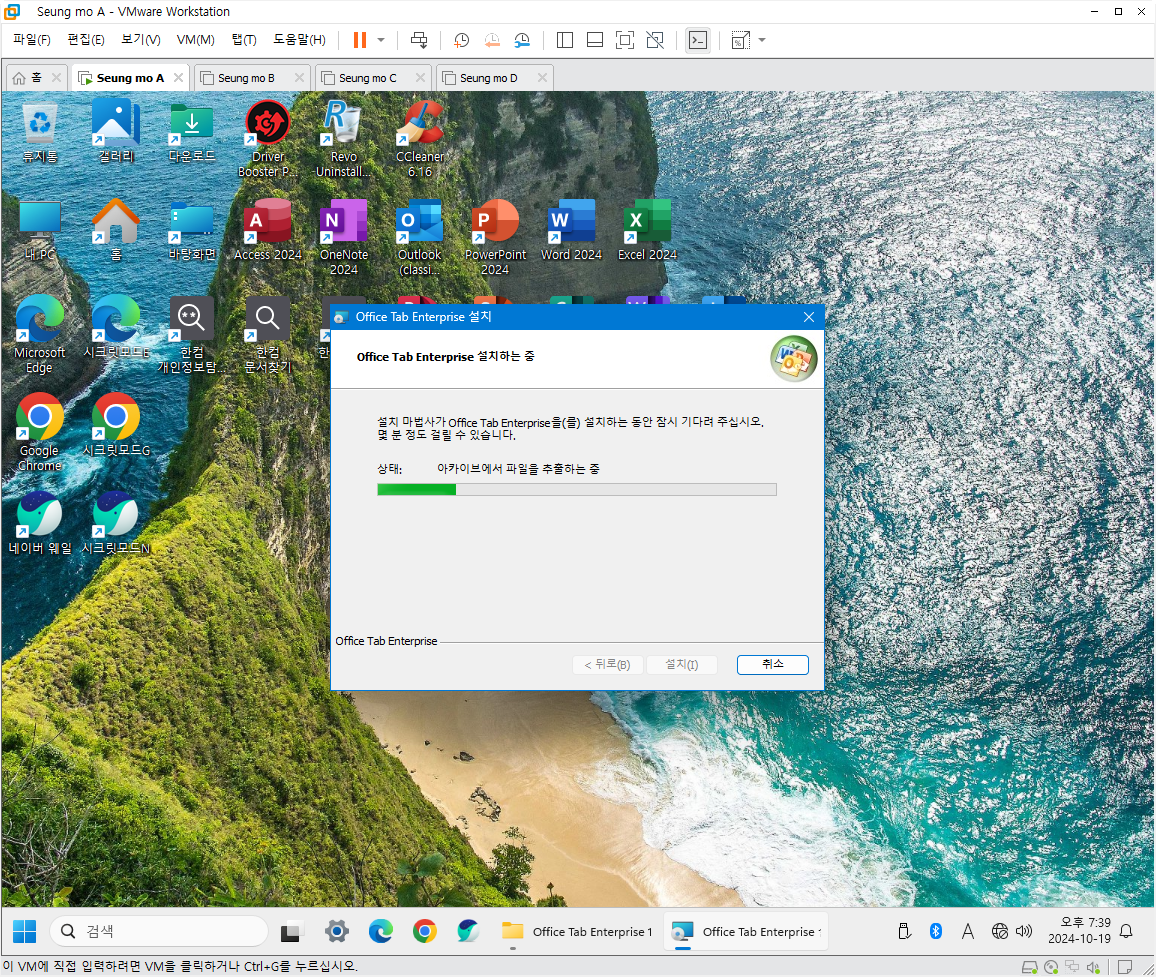Switch to Unity mode icon

click(655, 40)
